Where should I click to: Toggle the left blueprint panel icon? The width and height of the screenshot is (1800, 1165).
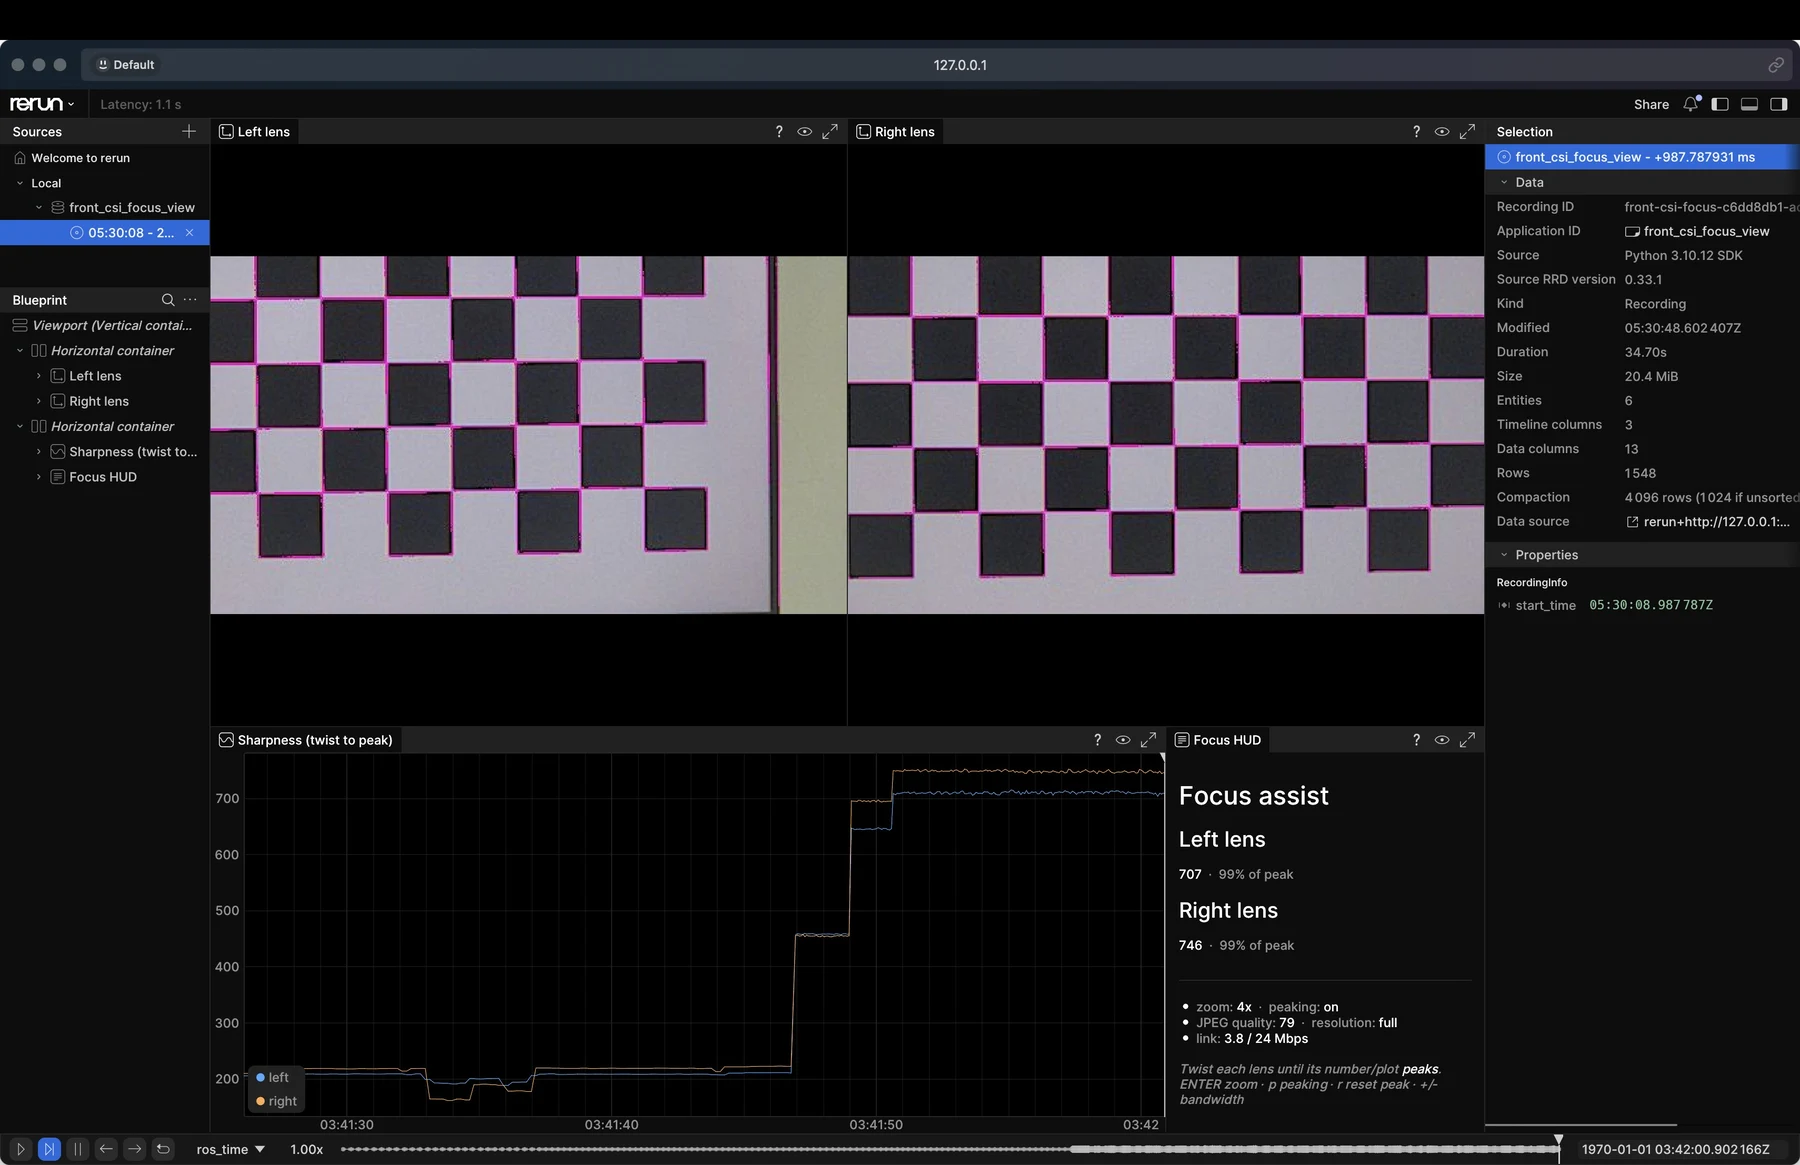tap(1720, 104)
